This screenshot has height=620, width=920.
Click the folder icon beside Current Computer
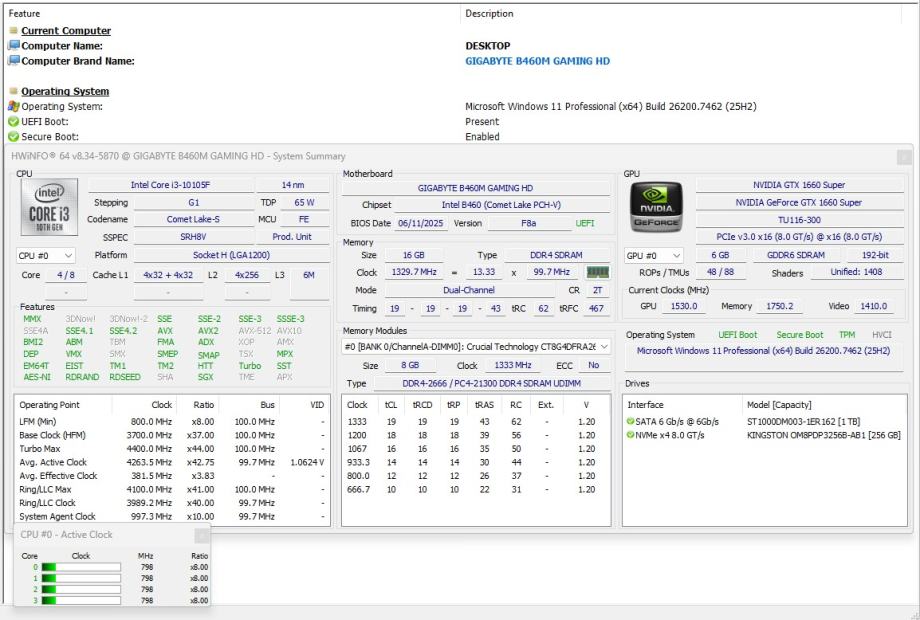(13, 31)
